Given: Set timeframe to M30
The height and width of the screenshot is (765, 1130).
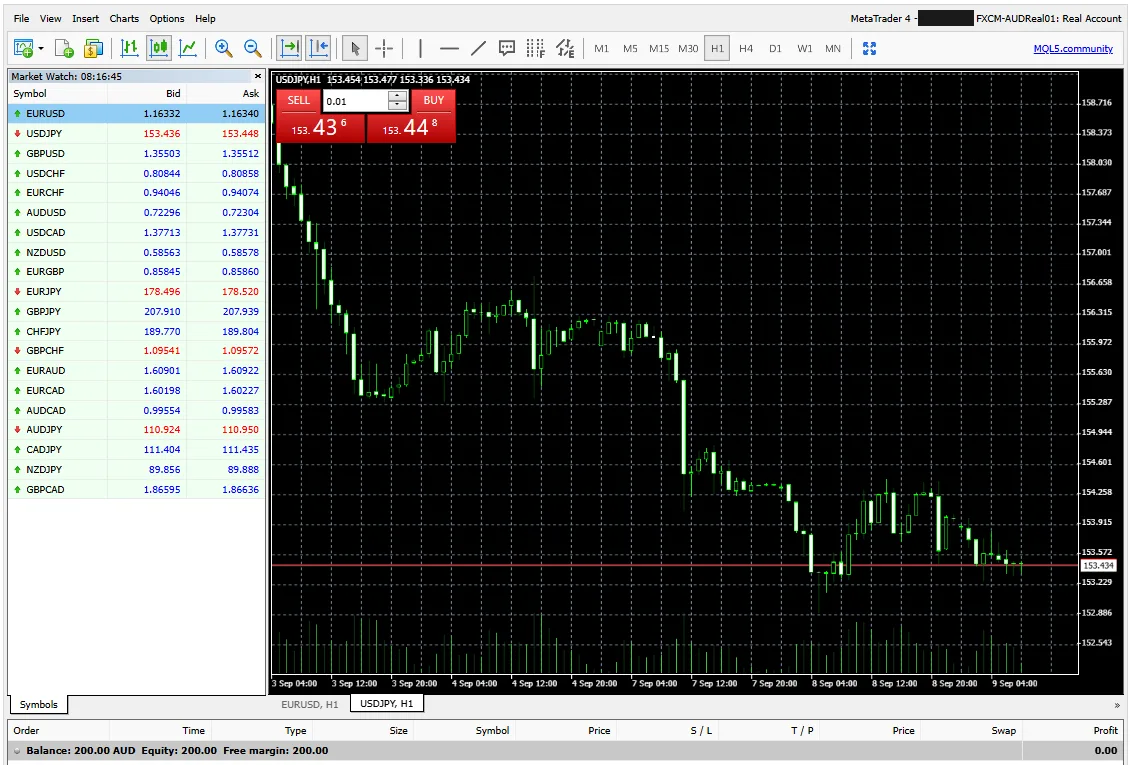Looking at the screenshot, I should 688,48.
